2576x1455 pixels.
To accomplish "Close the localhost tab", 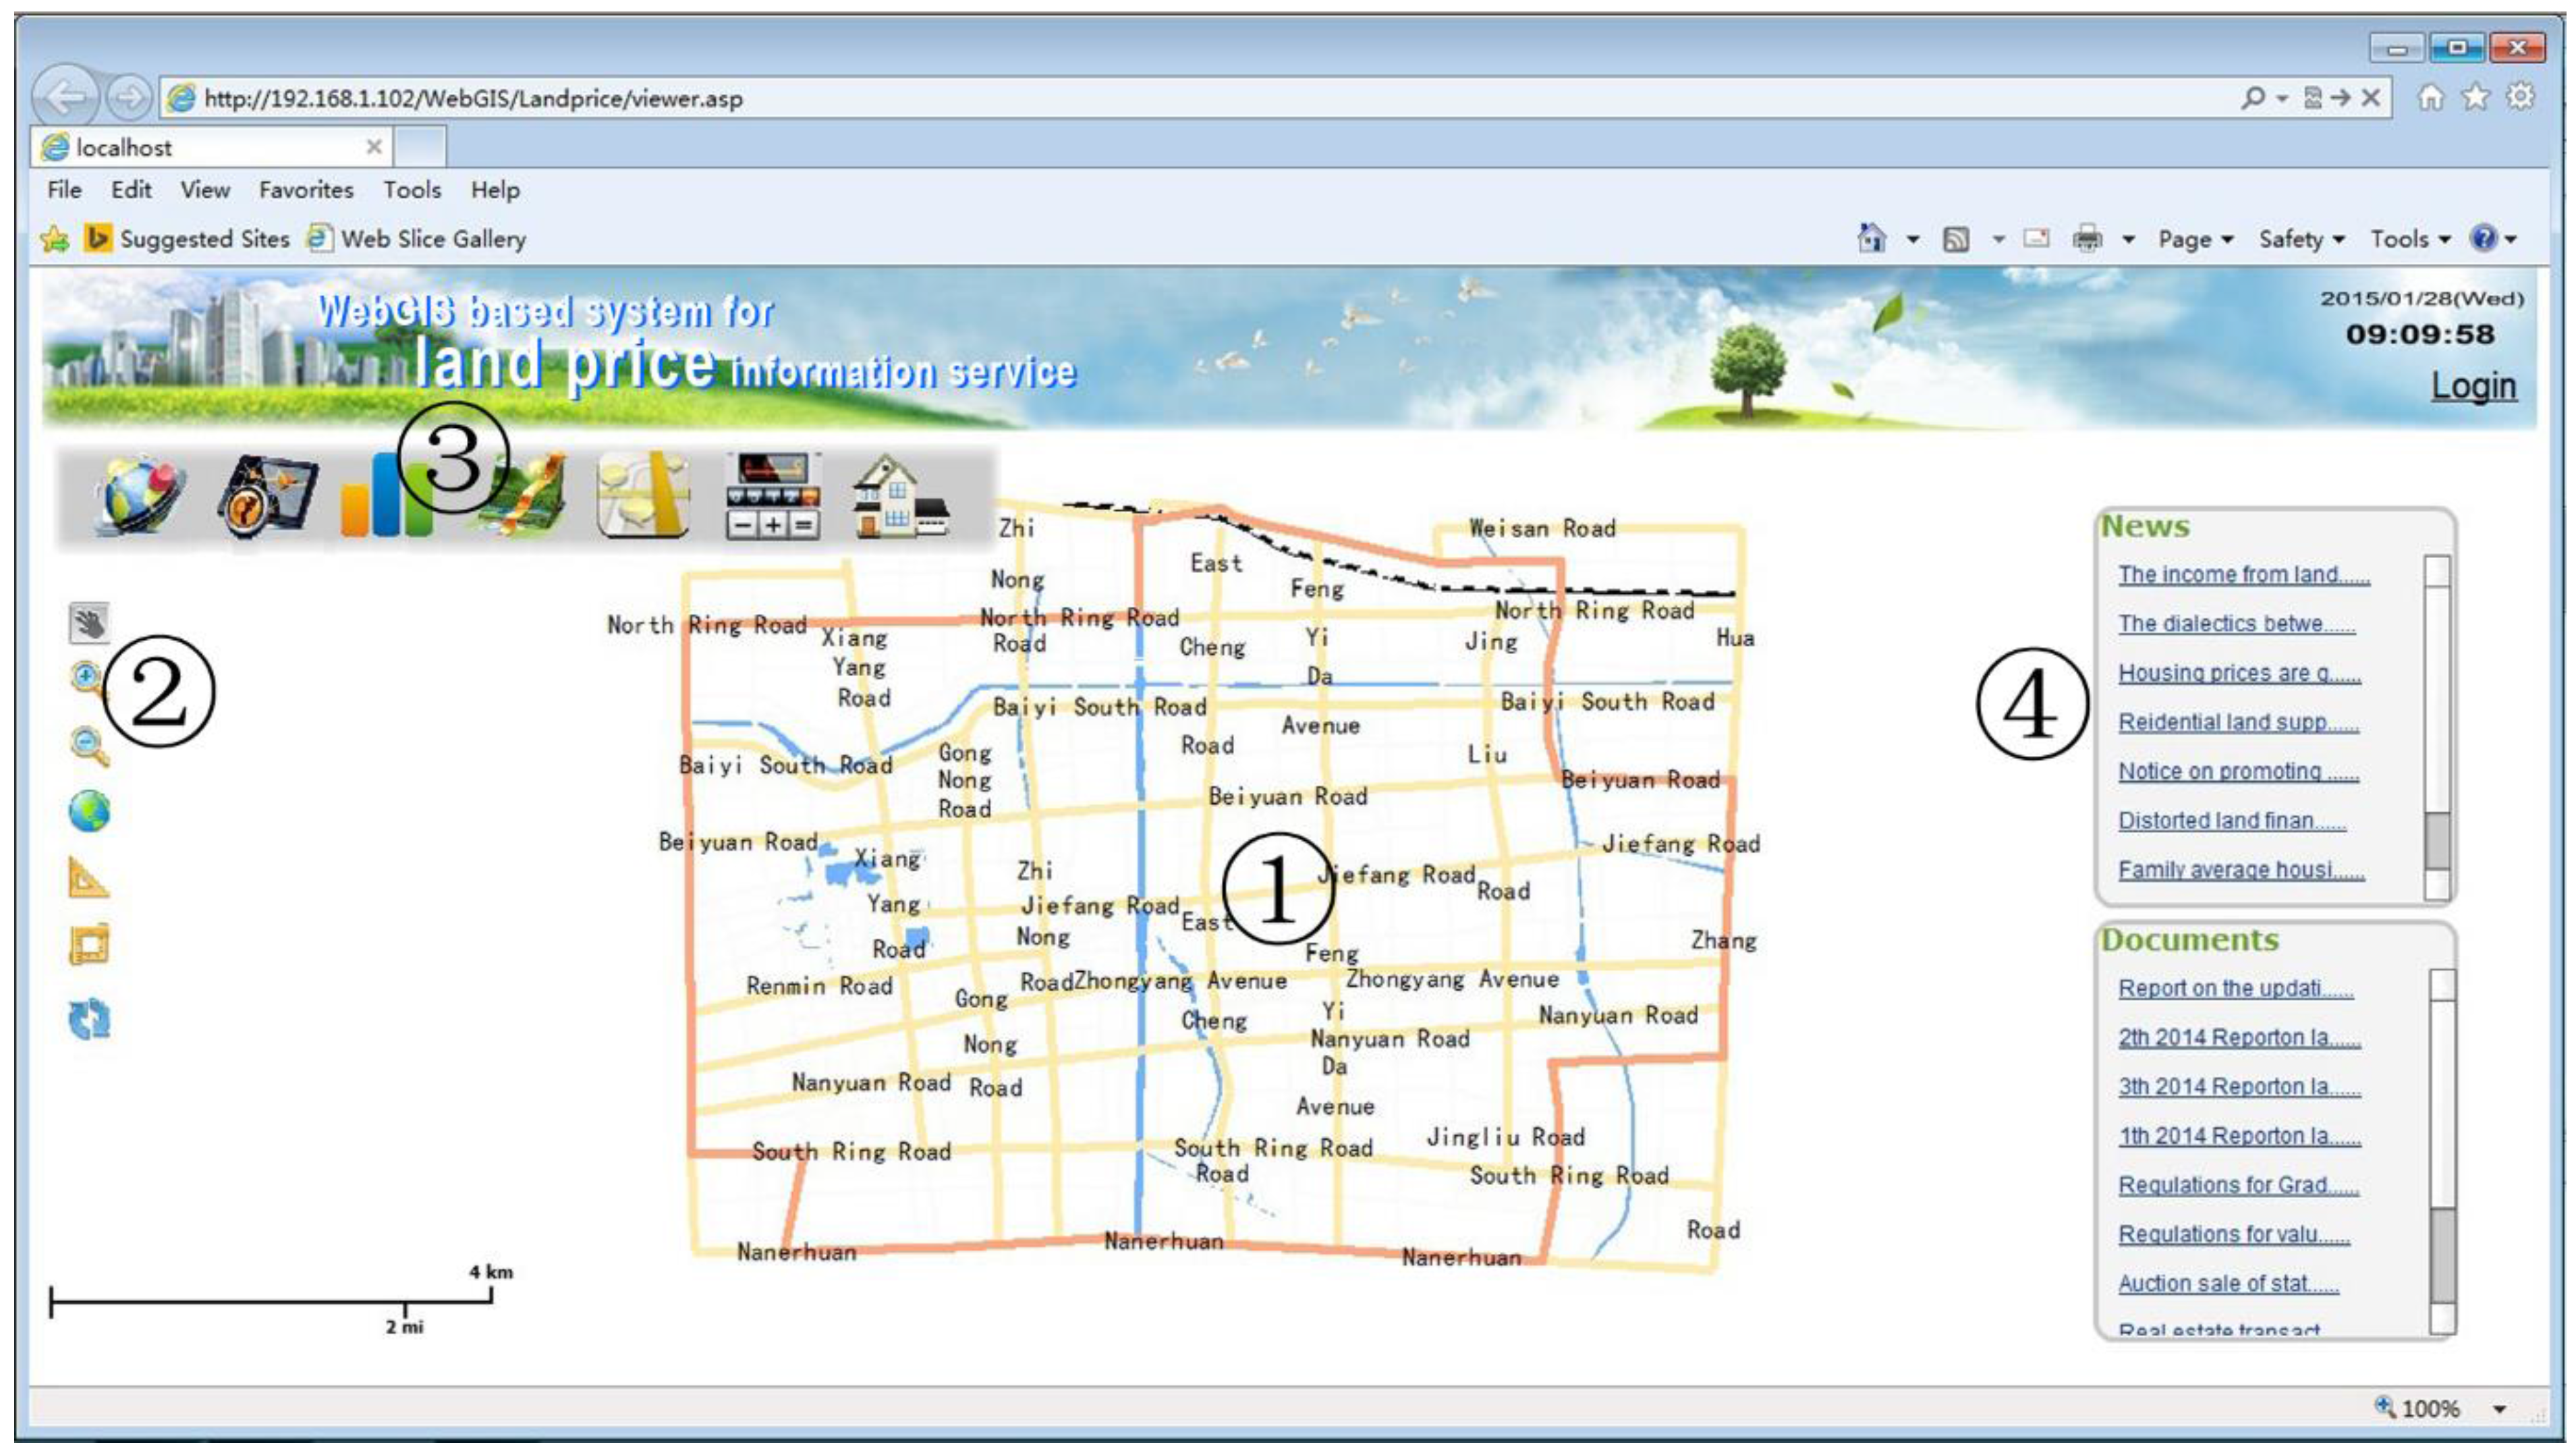I will tap(374, 147).
